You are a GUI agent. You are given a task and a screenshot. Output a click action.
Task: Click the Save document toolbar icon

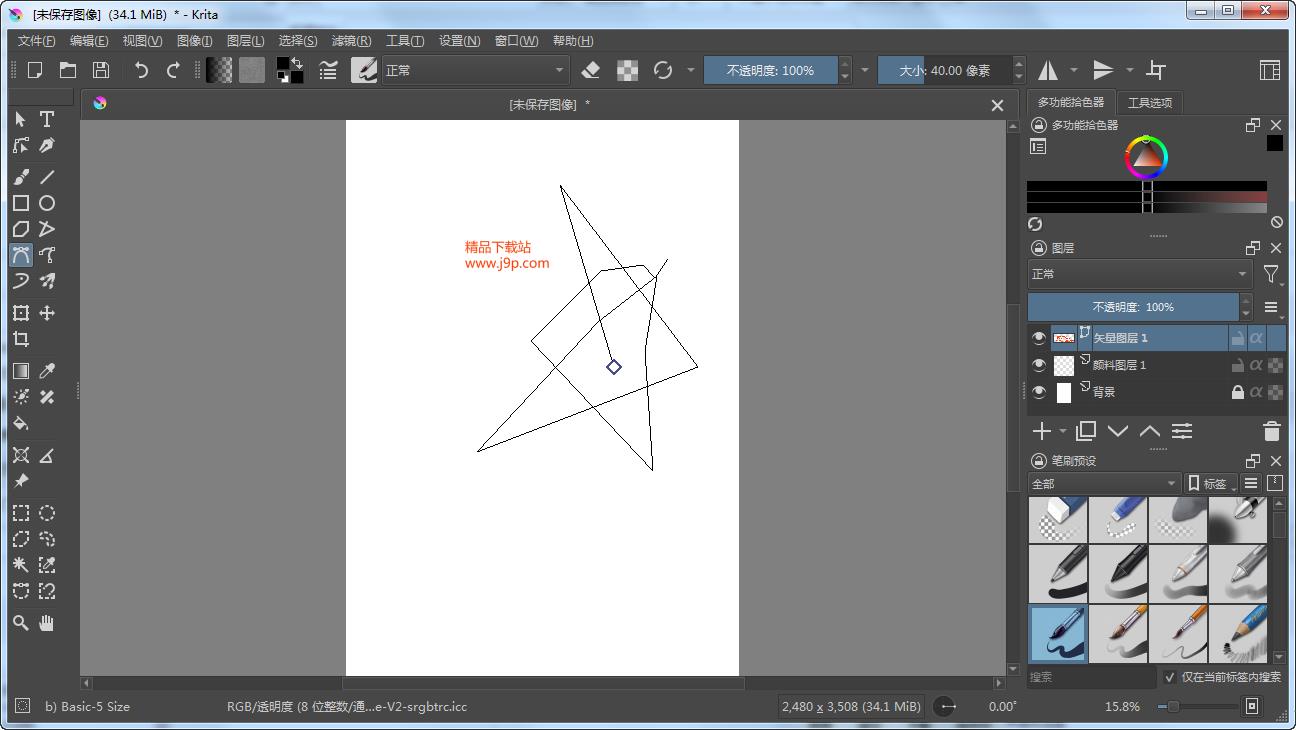click(x=101, y=70)
